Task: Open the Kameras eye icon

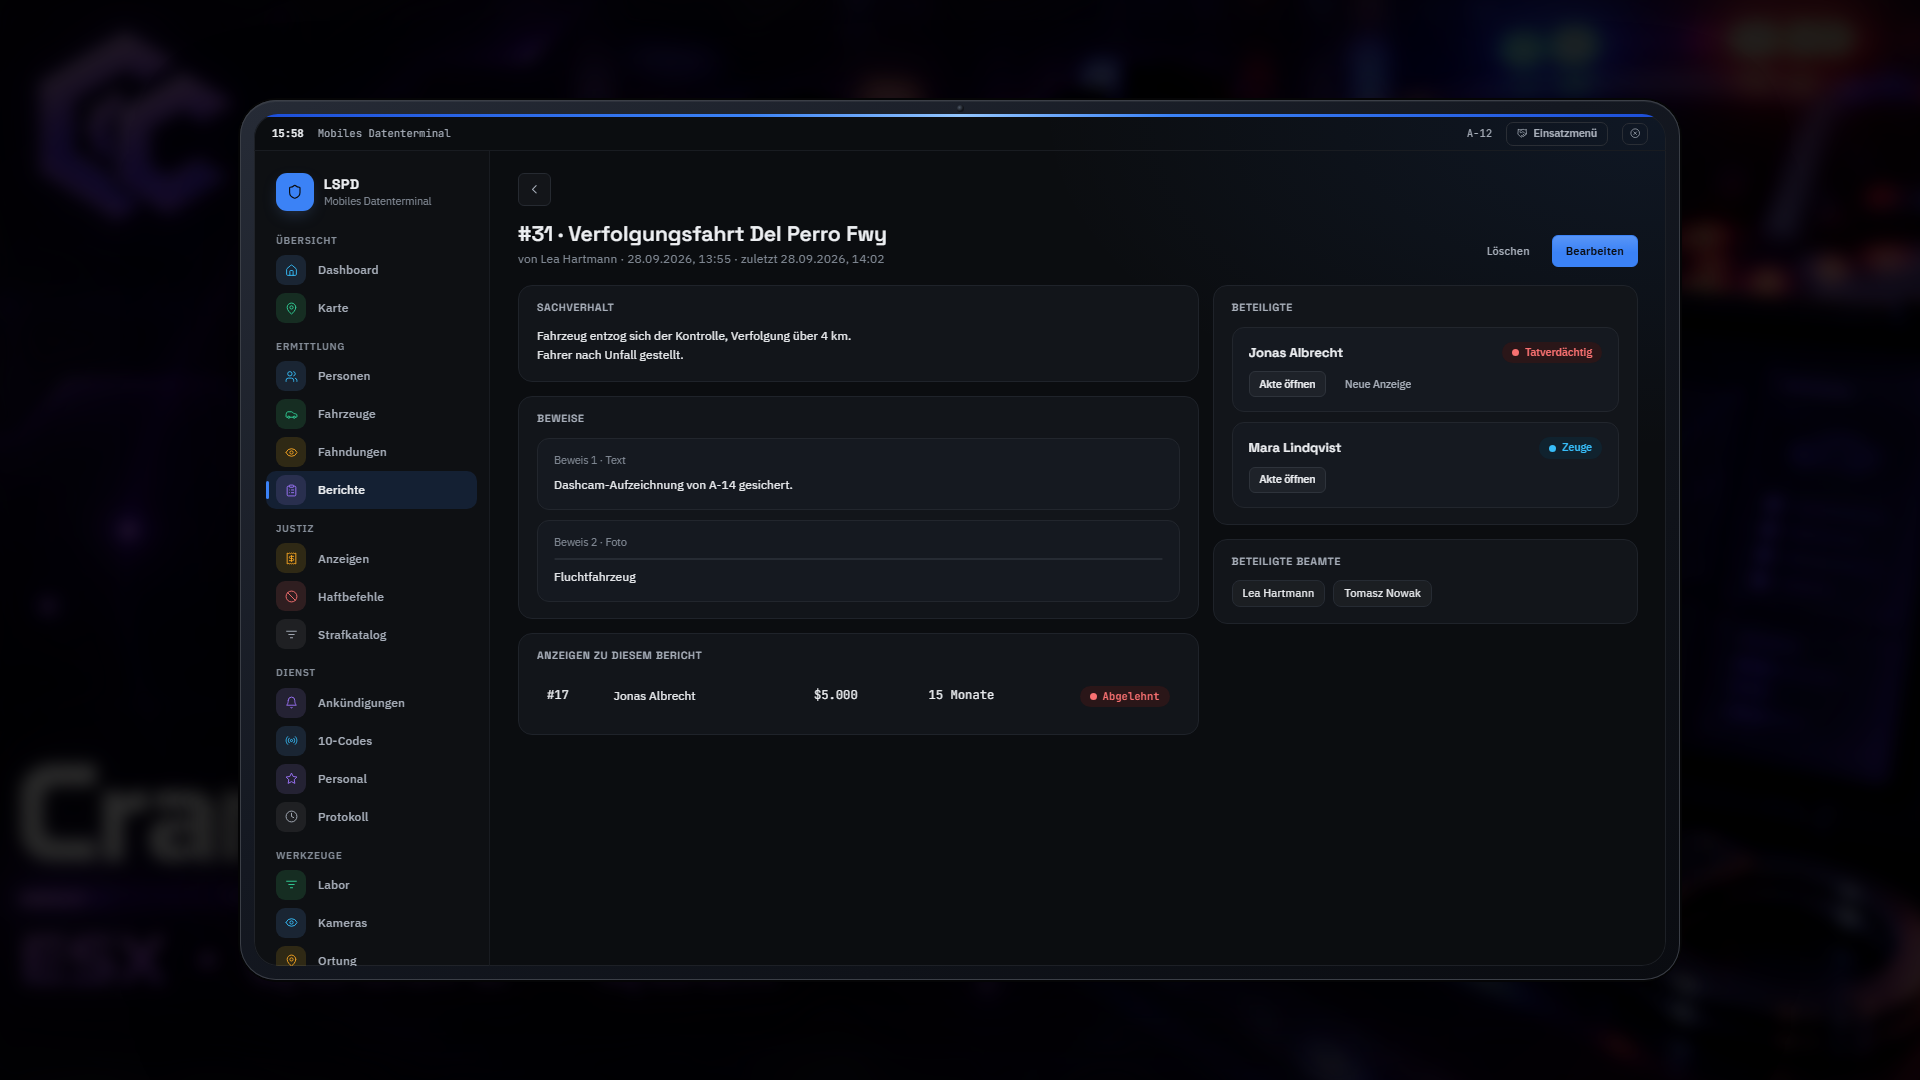Action: pyautogui.click(x=291, y=923)
